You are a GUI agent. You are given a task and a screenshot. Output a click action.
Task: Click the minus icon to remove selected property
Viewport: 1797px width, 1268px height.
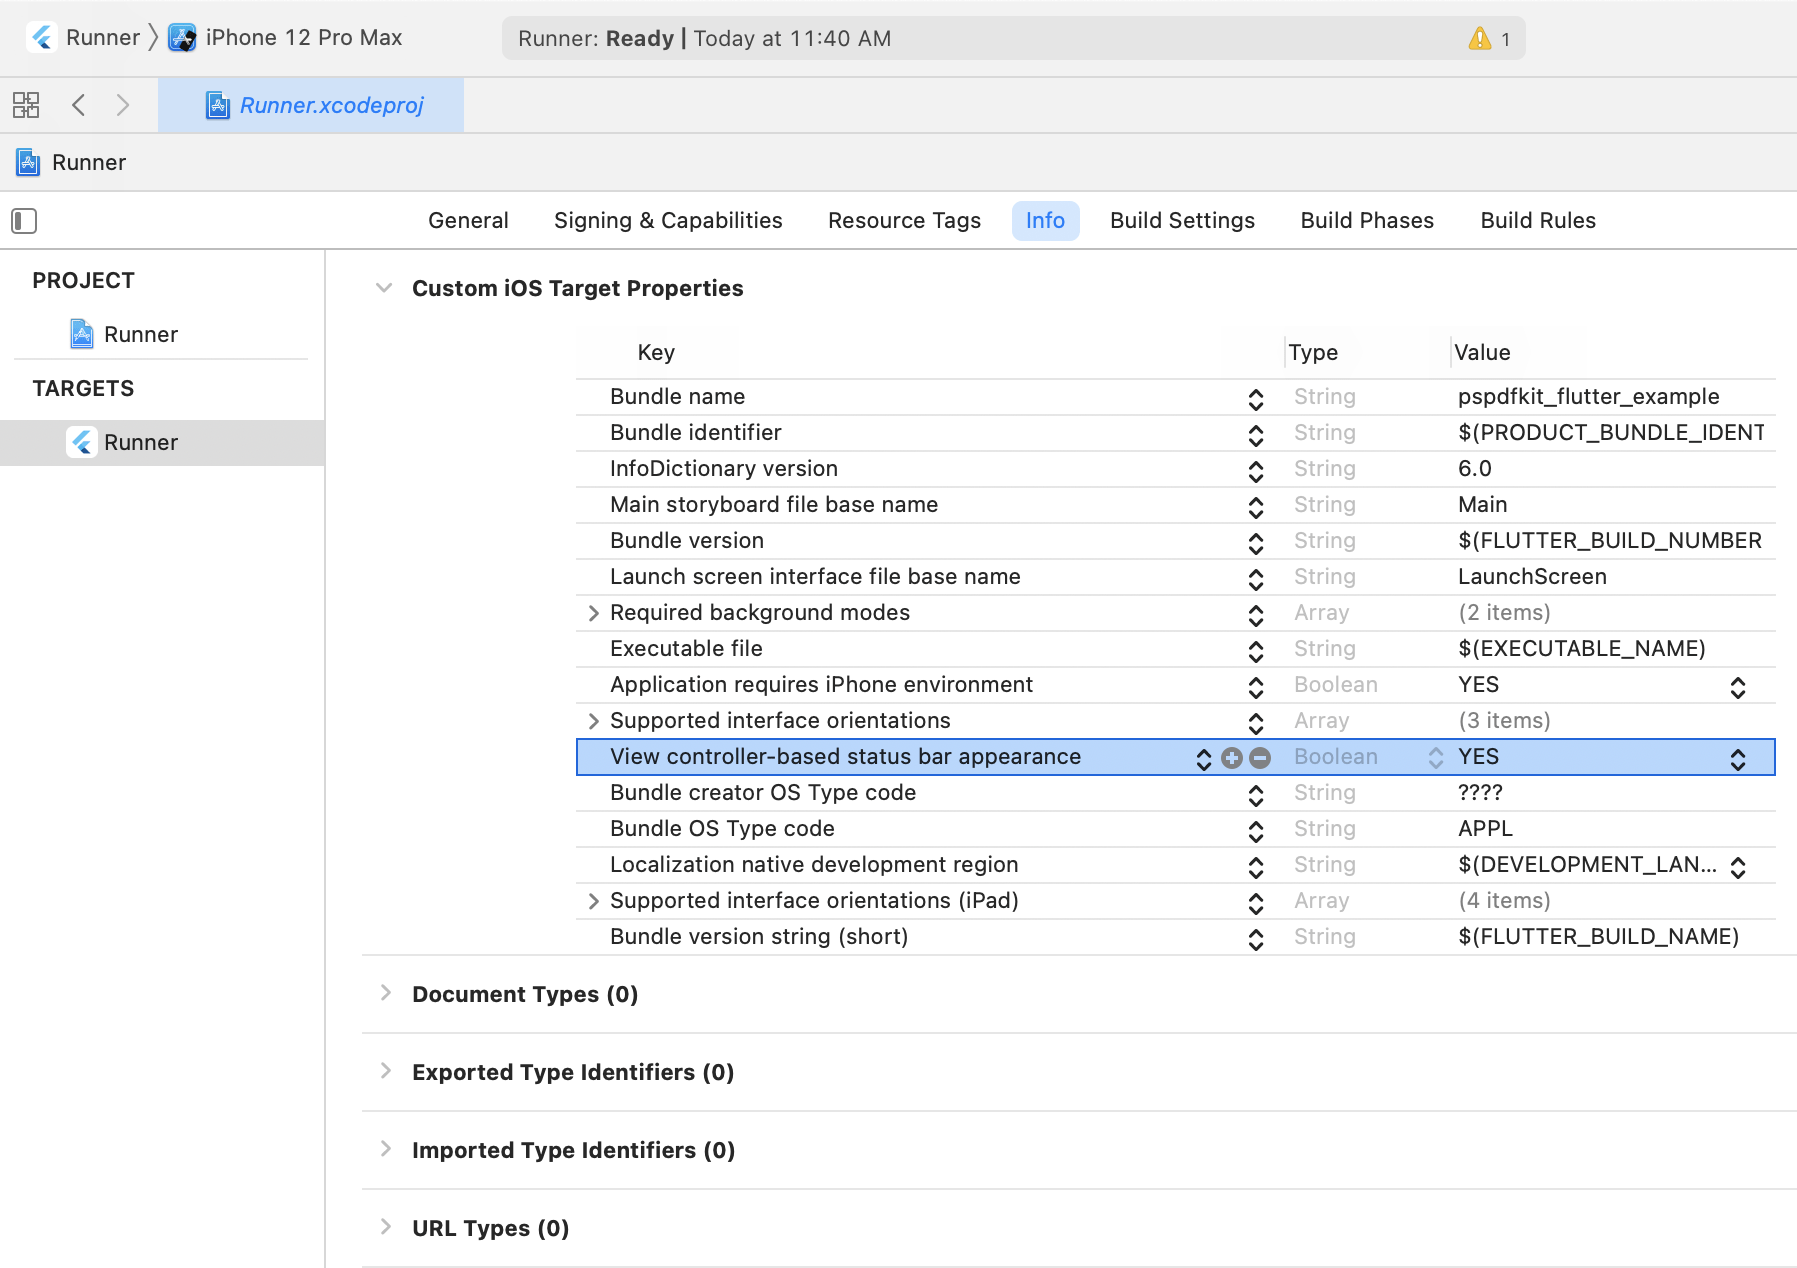pos(1260,758)
